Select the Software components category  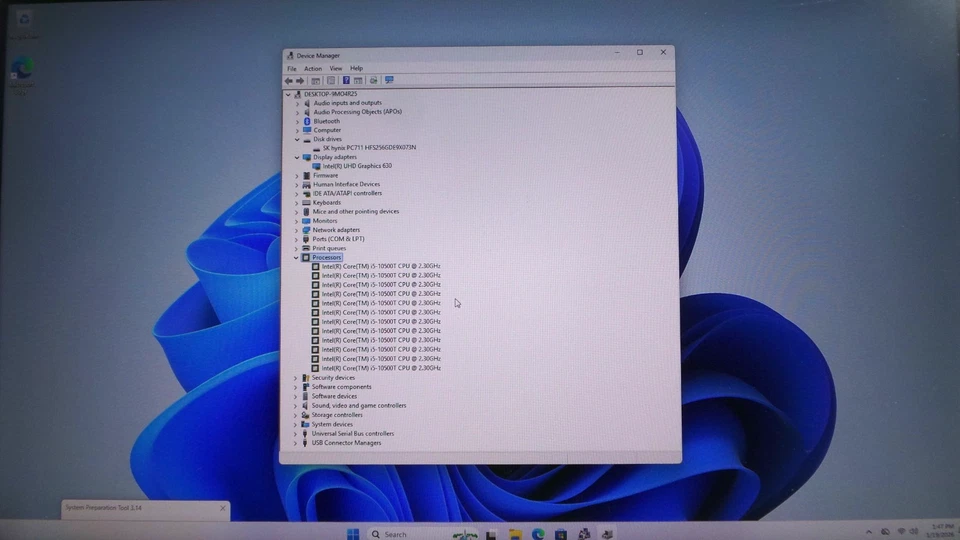tap(341, 387)
